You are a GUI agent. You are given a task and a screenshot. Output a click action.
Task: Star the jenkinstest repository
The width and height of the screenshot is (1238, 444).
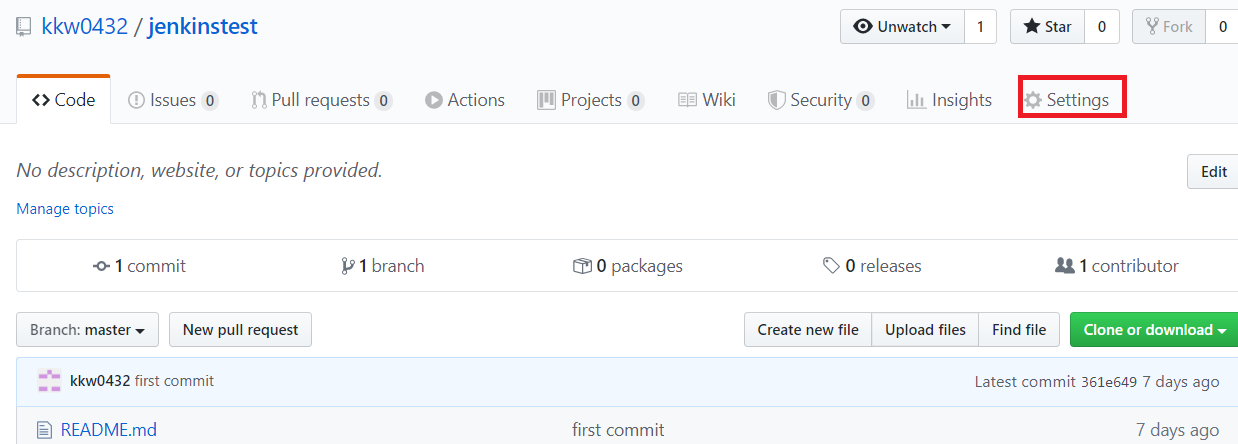pyautogui.click(x=1047, y=27)
